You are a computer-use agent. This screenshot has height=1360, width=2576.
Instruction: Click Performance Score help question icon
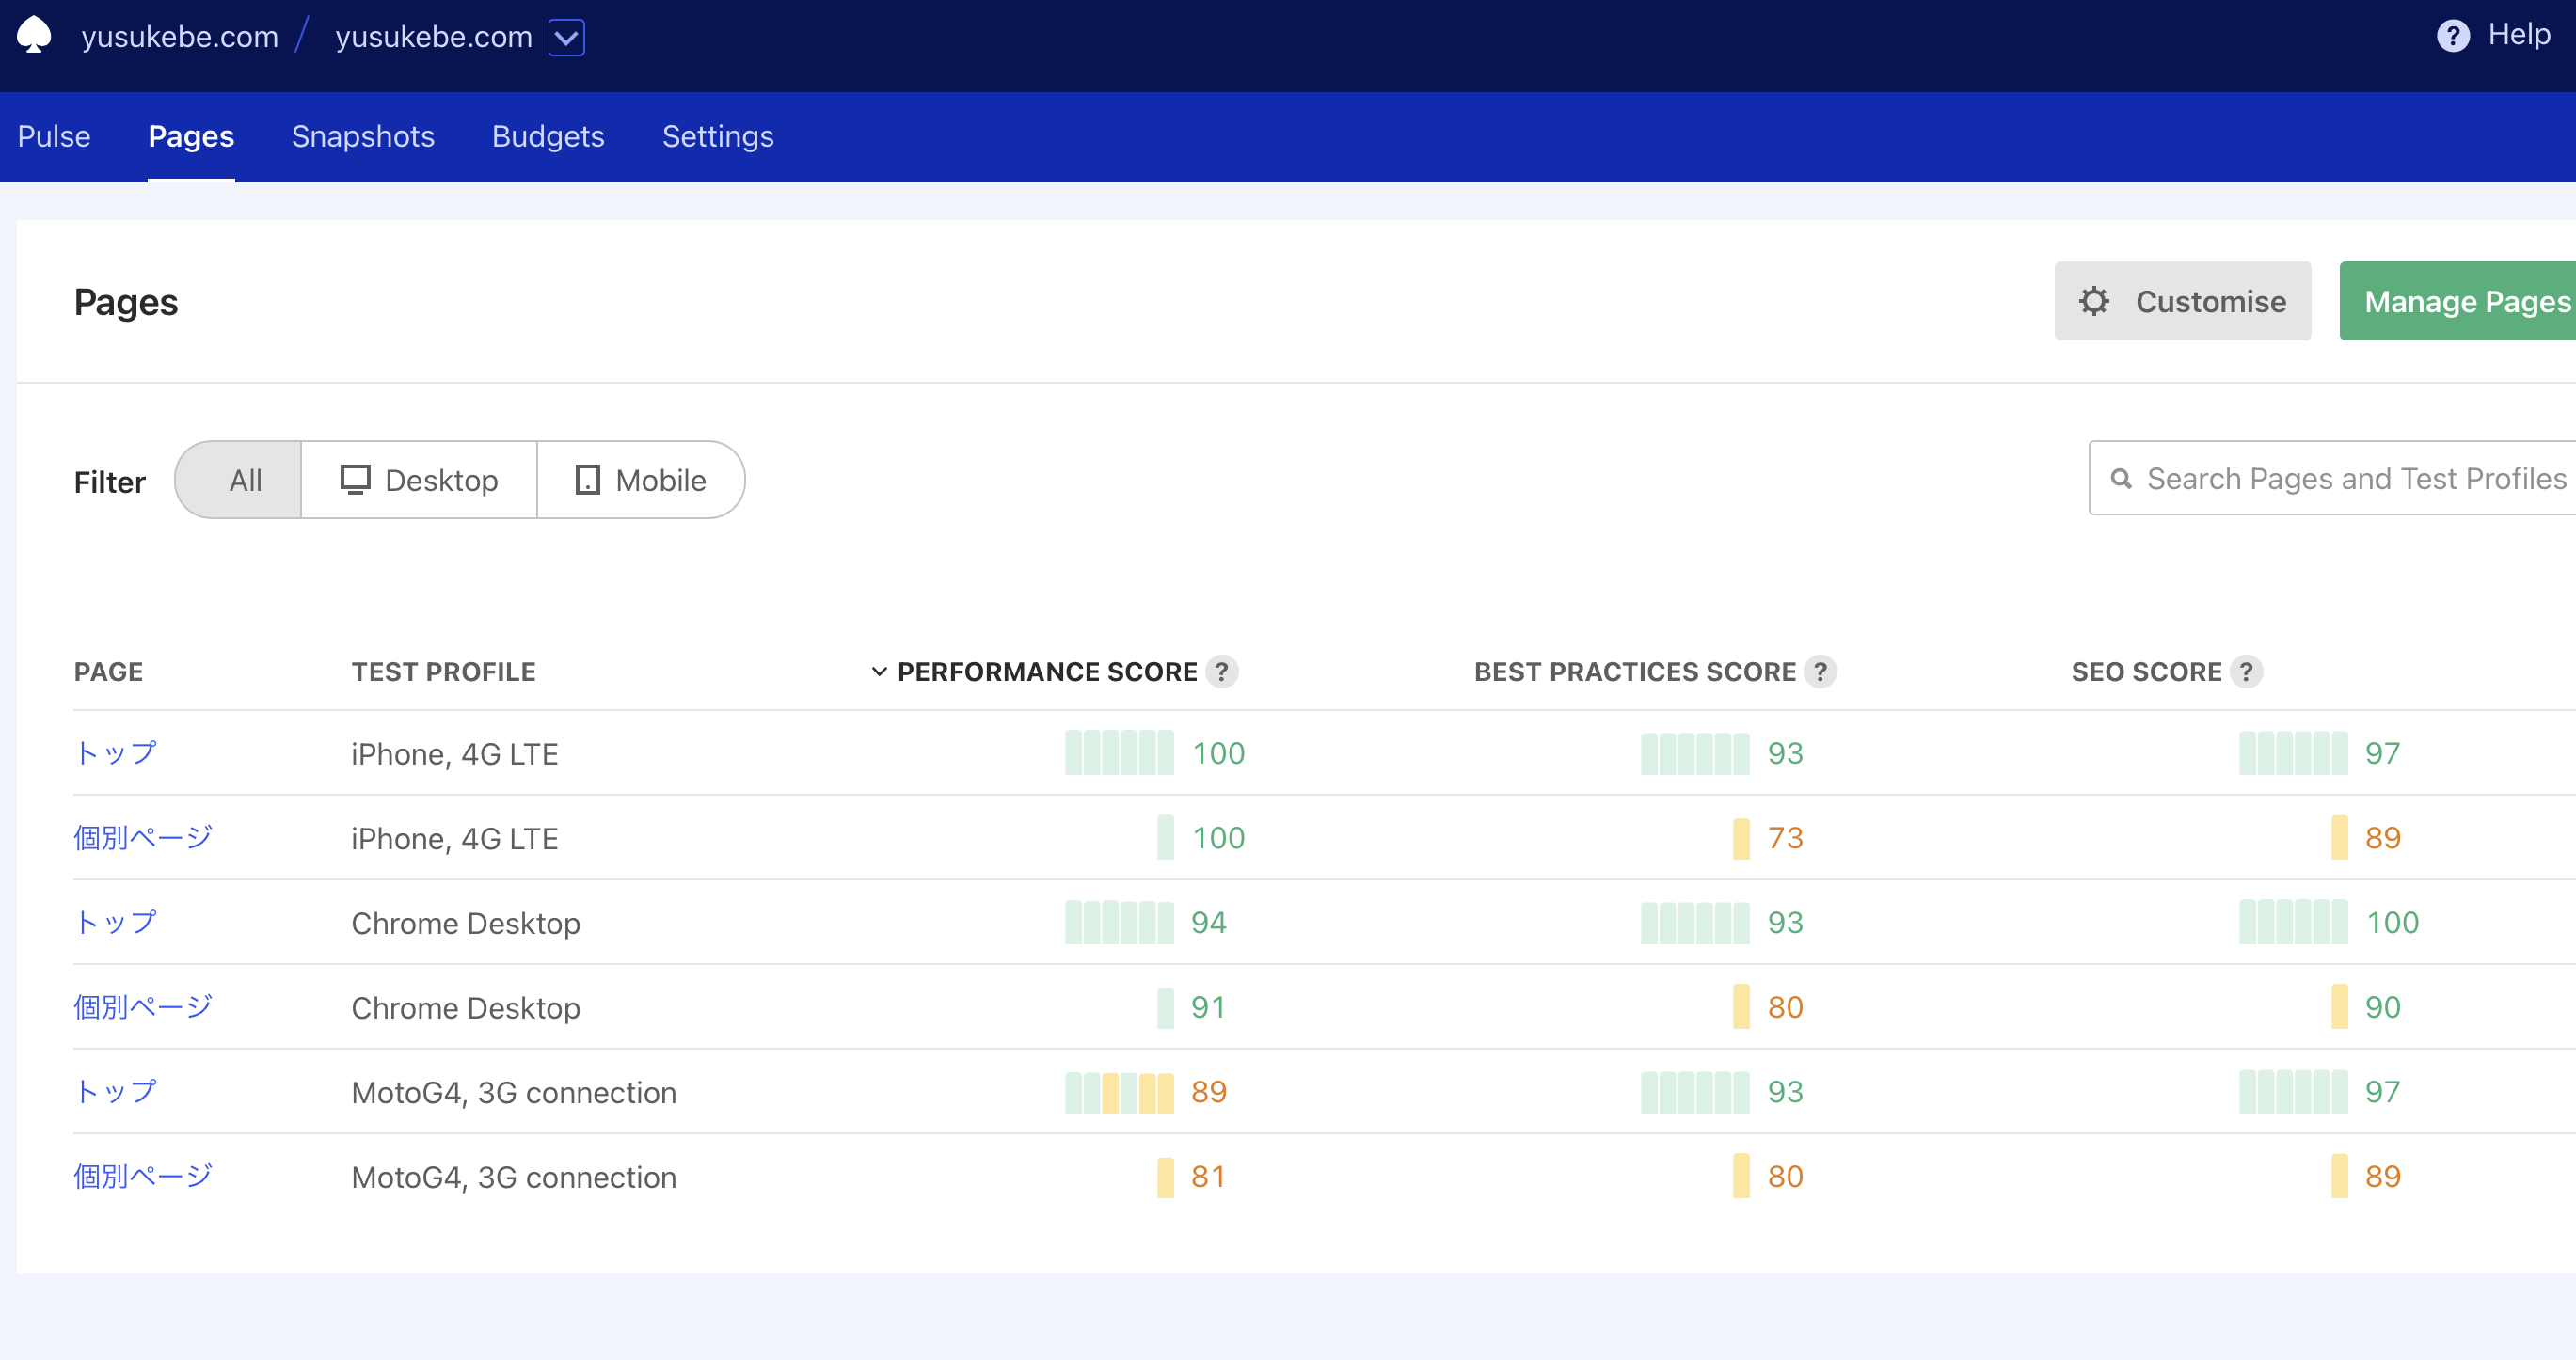point(1221,672)
